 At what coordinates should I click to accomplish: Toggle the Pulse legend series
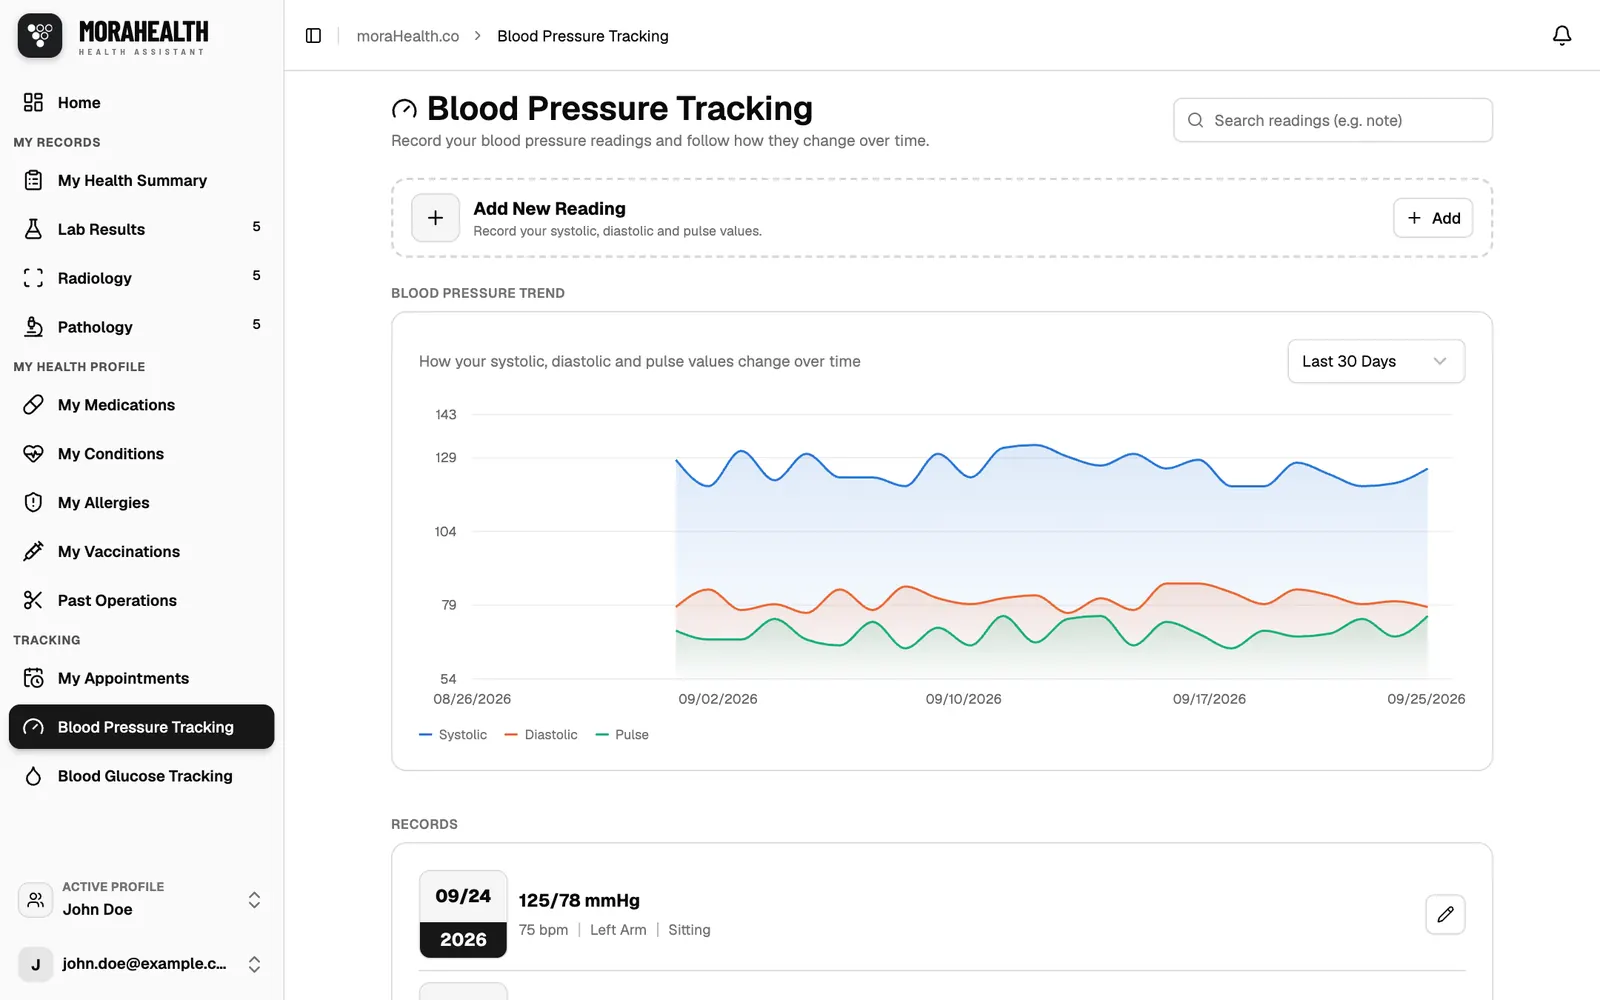622,735
